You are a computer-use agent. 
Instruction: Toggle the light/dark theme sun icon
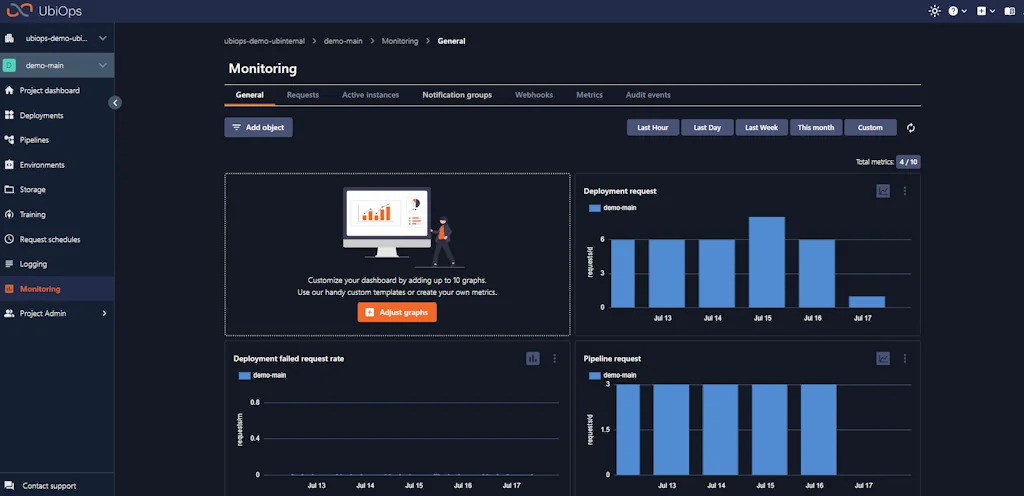(935, 11)
